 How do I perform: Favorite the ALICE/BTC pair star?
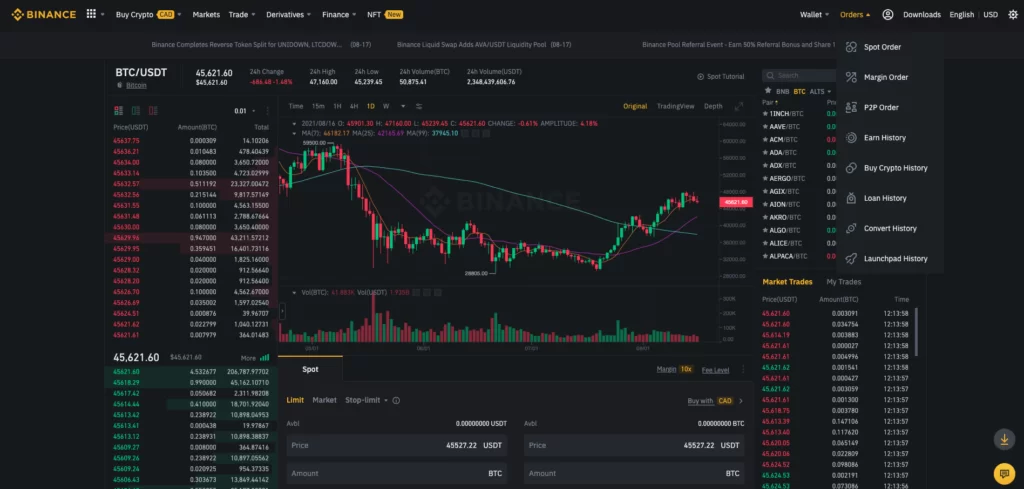tap(765, 243)
